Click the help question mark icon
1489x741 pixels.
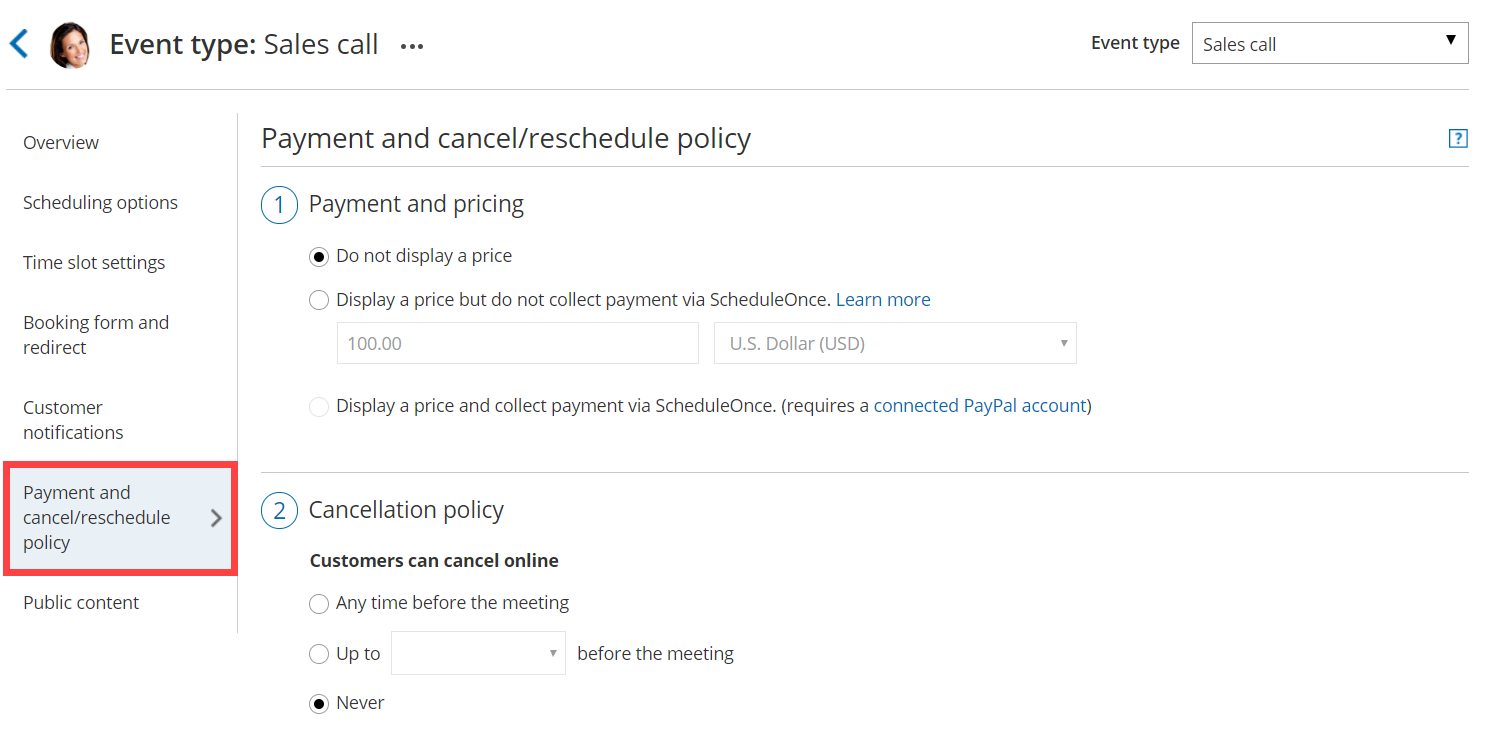pyautogui.click(x=1458, y=139)
